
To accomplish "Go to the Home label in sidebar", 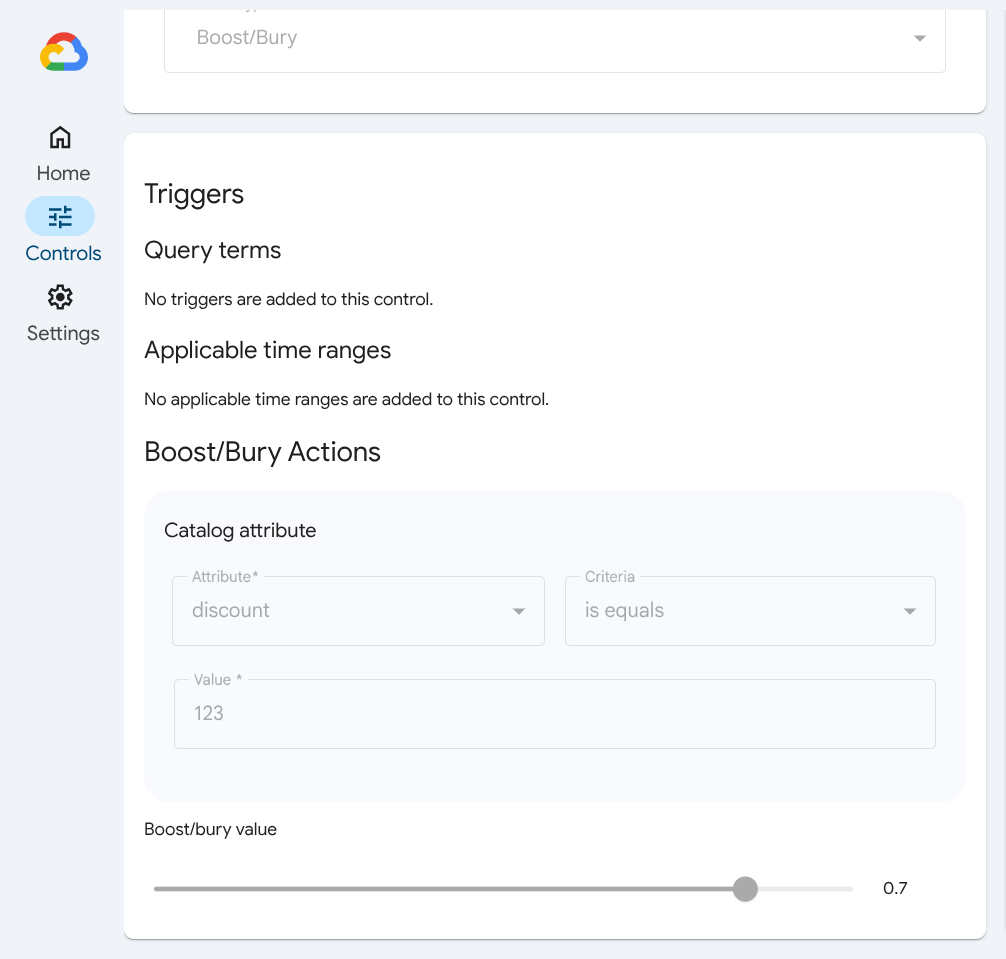I will (63, 173).
